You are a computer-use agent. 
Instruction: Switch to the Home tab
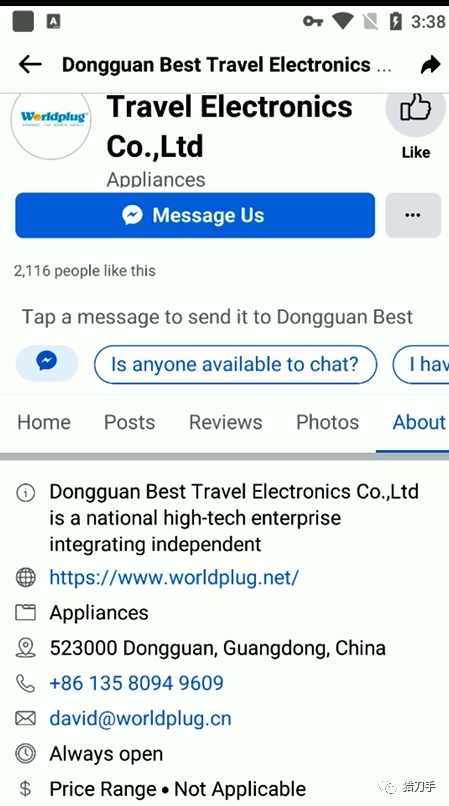point(44,423)
